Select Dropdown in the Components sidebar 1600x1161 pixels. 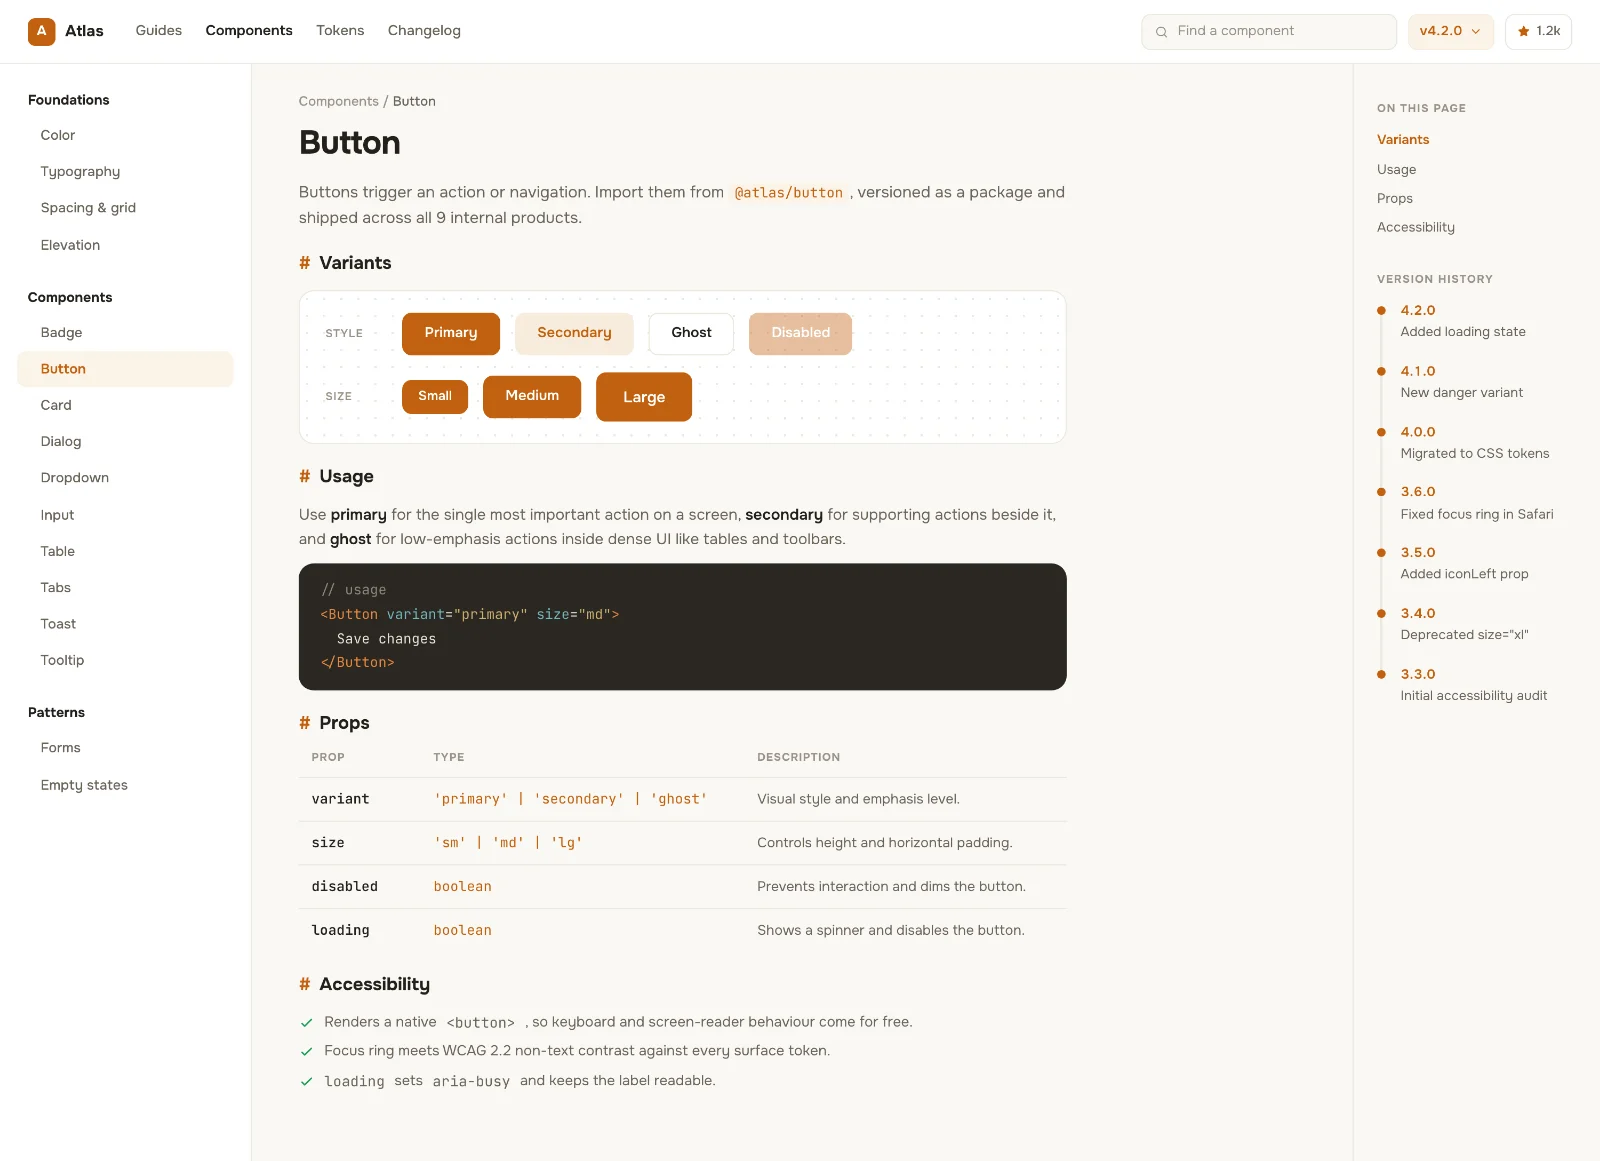[75, 478]
